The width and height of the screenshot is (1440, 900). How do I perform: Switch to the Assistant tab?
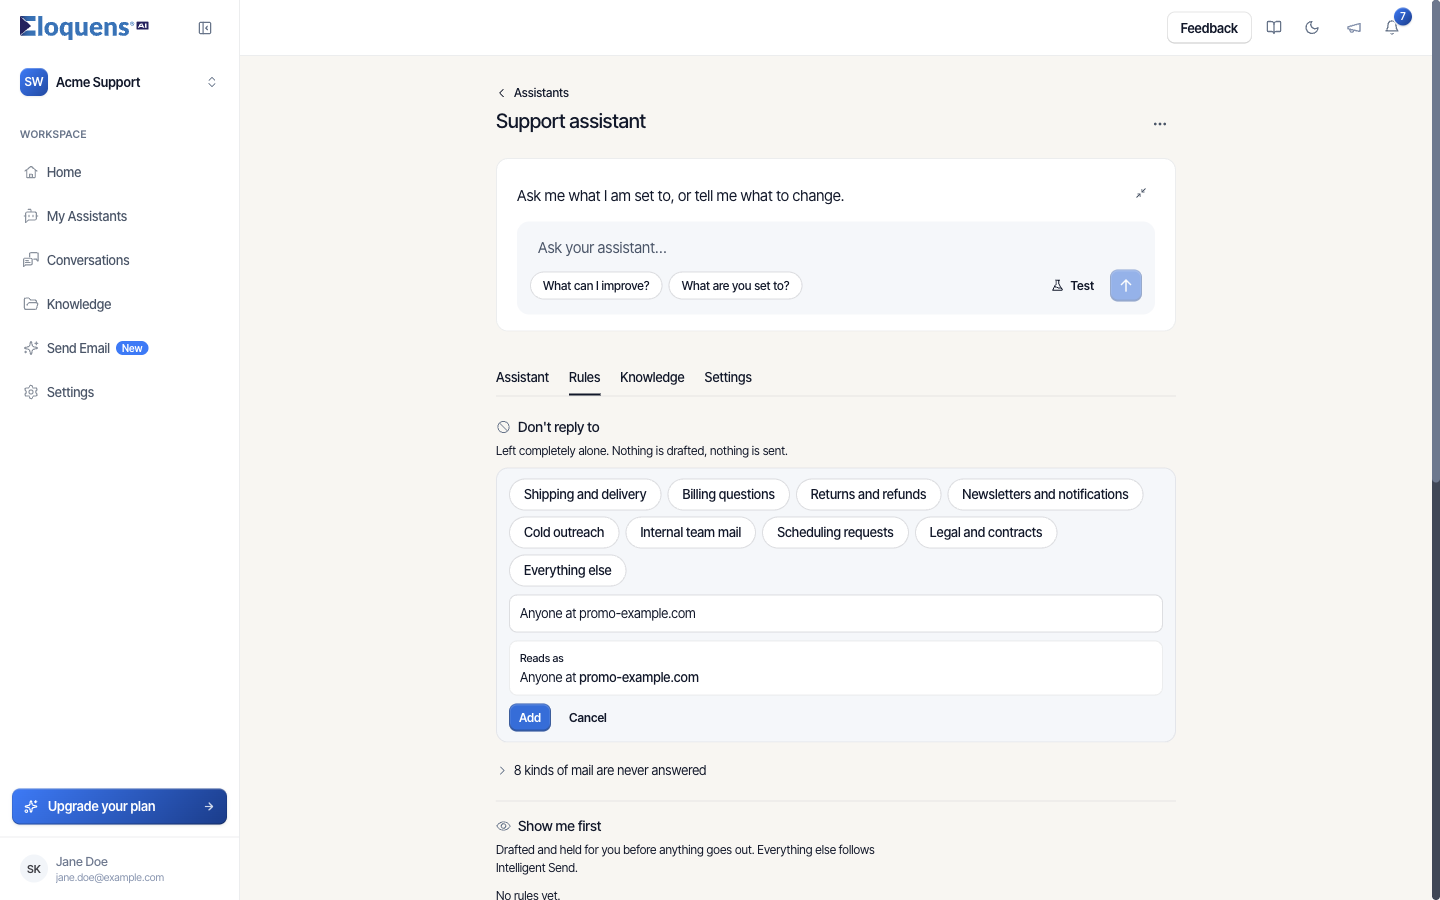(522, 377)
